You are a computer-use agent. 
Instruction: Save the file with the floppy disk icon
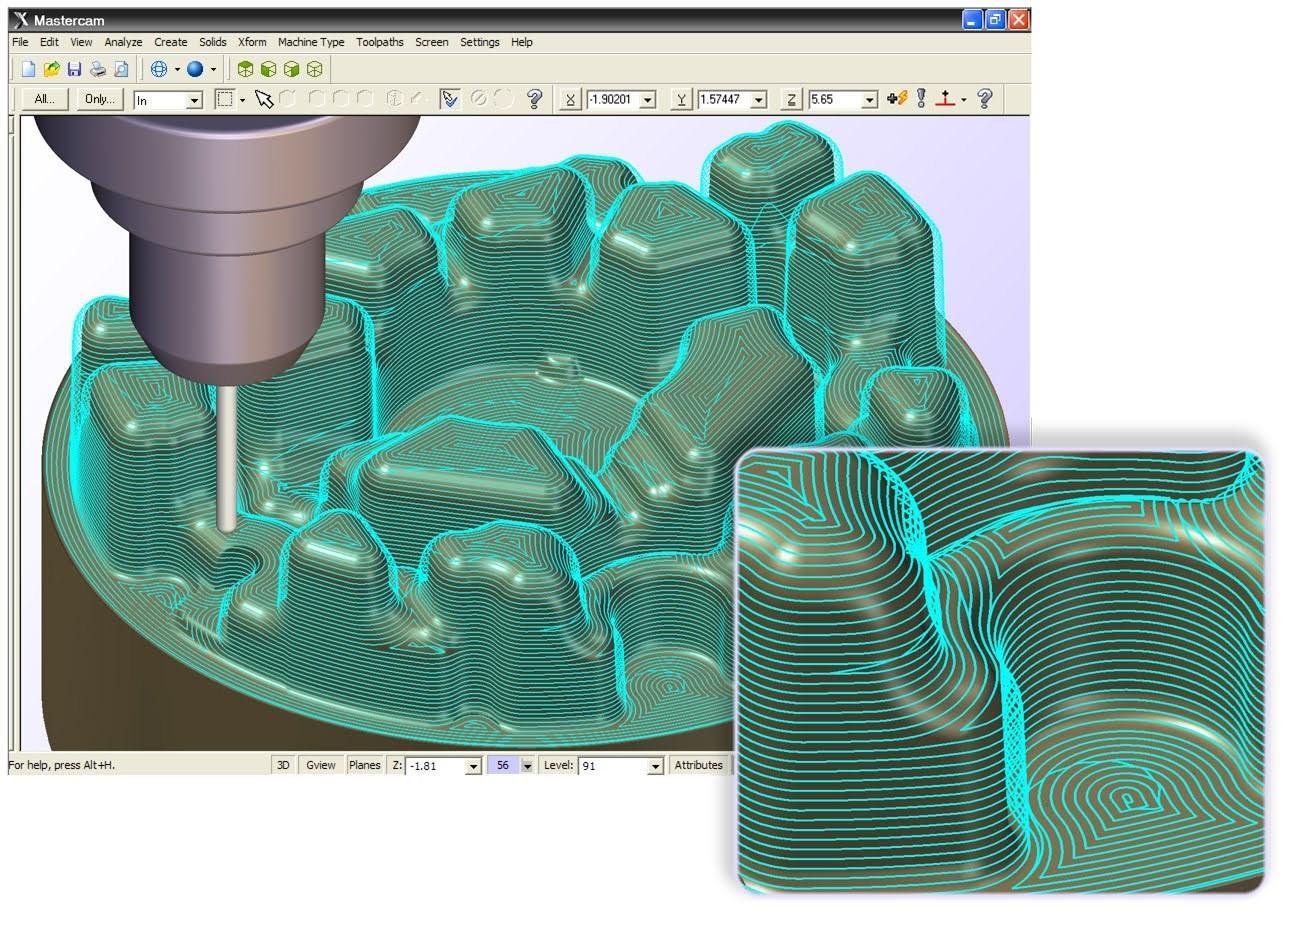tap(74, 69)
